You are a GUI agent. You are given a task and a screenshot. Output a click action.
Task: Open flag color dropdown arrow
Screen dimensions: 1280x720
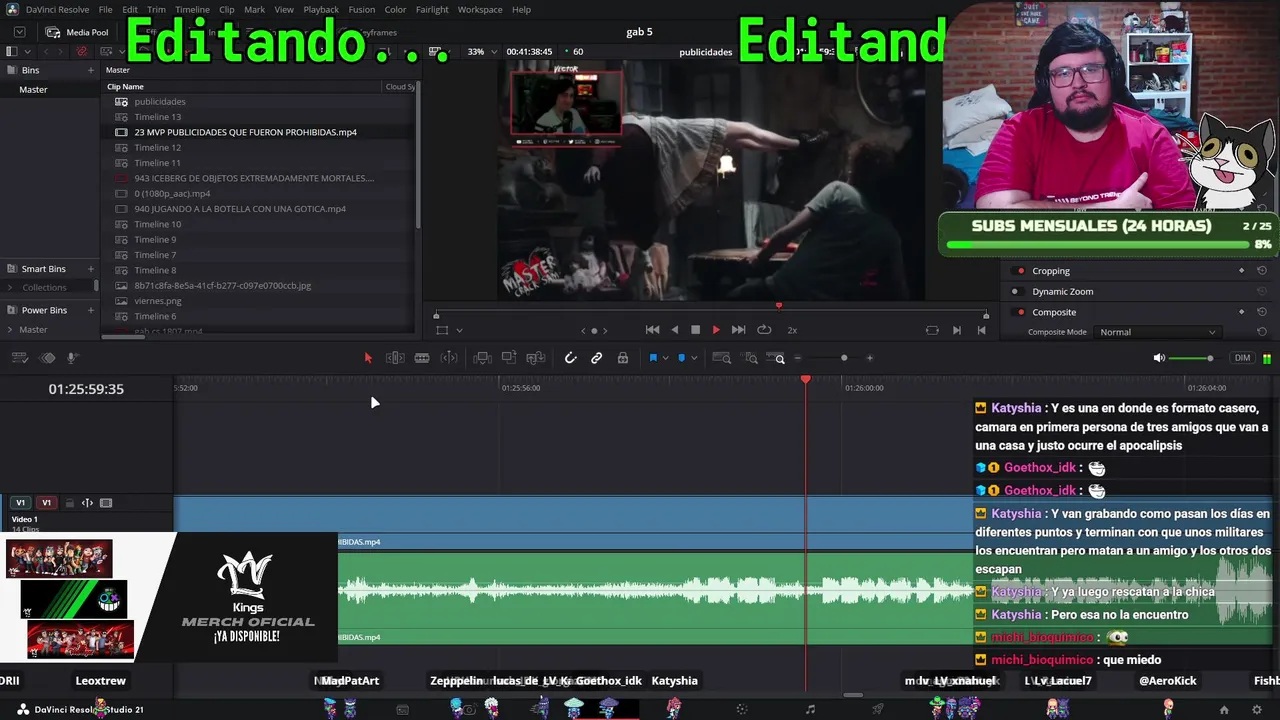(x=665, y=358)
